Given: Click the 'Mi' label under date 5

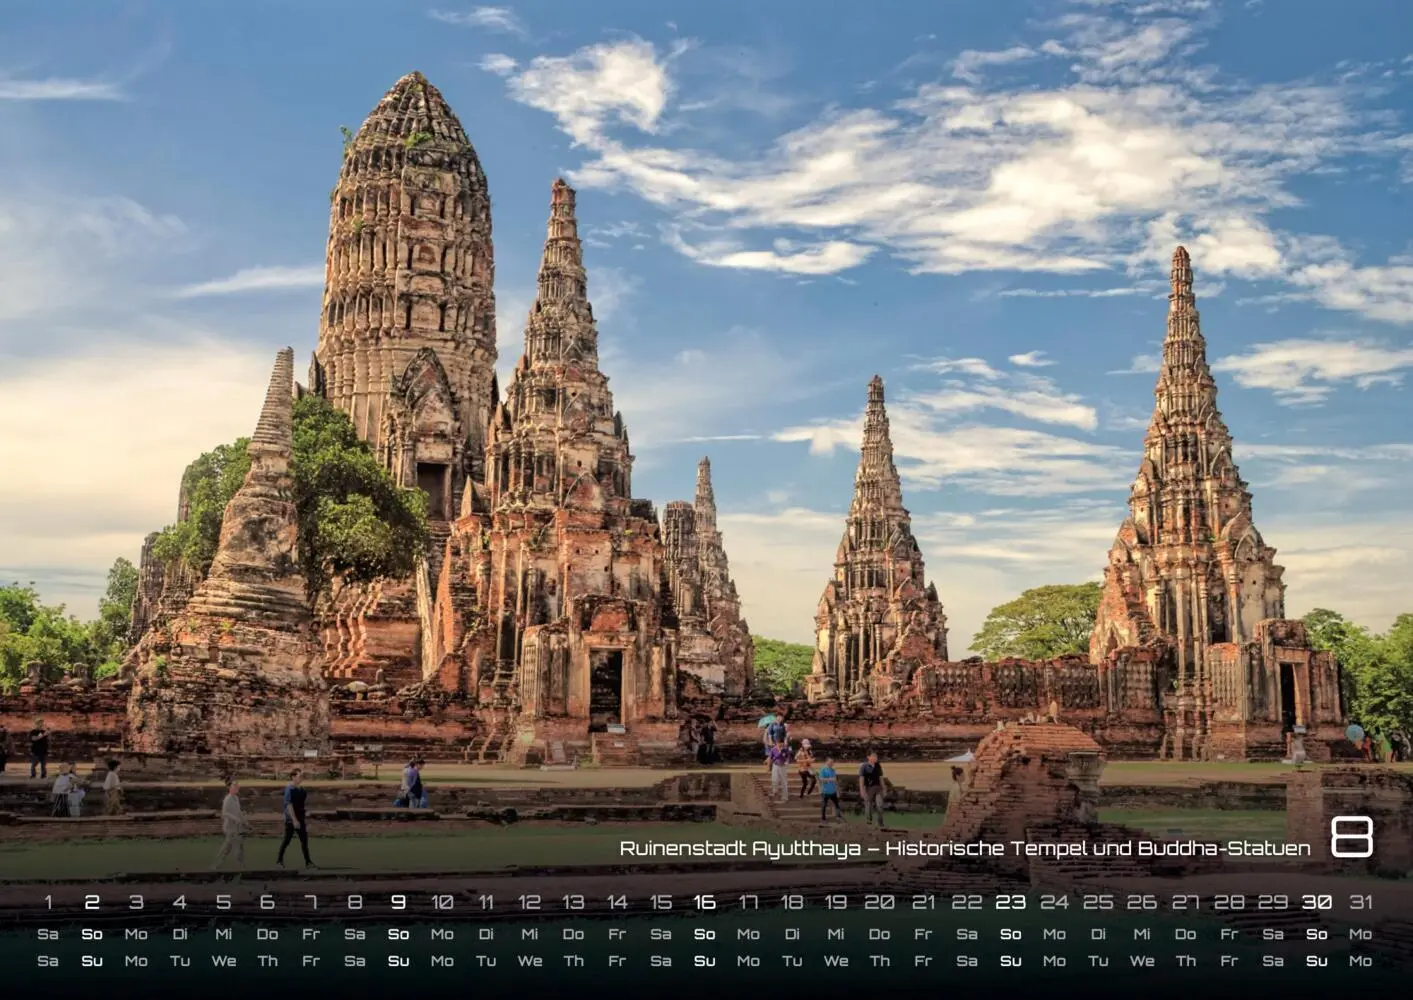Looking at the screenshot, I should pyautogui.click(x=223, y=932).
